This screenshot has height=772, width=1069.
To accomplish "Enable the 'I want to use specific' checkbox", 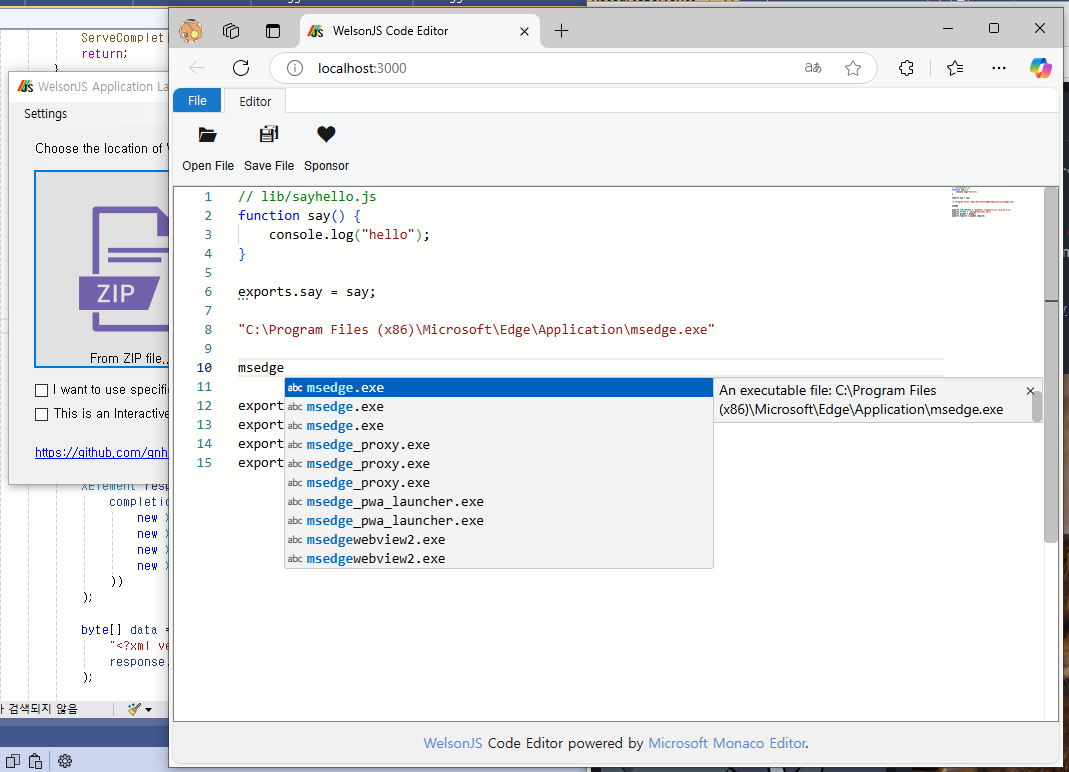I will [x=41, y=390].
